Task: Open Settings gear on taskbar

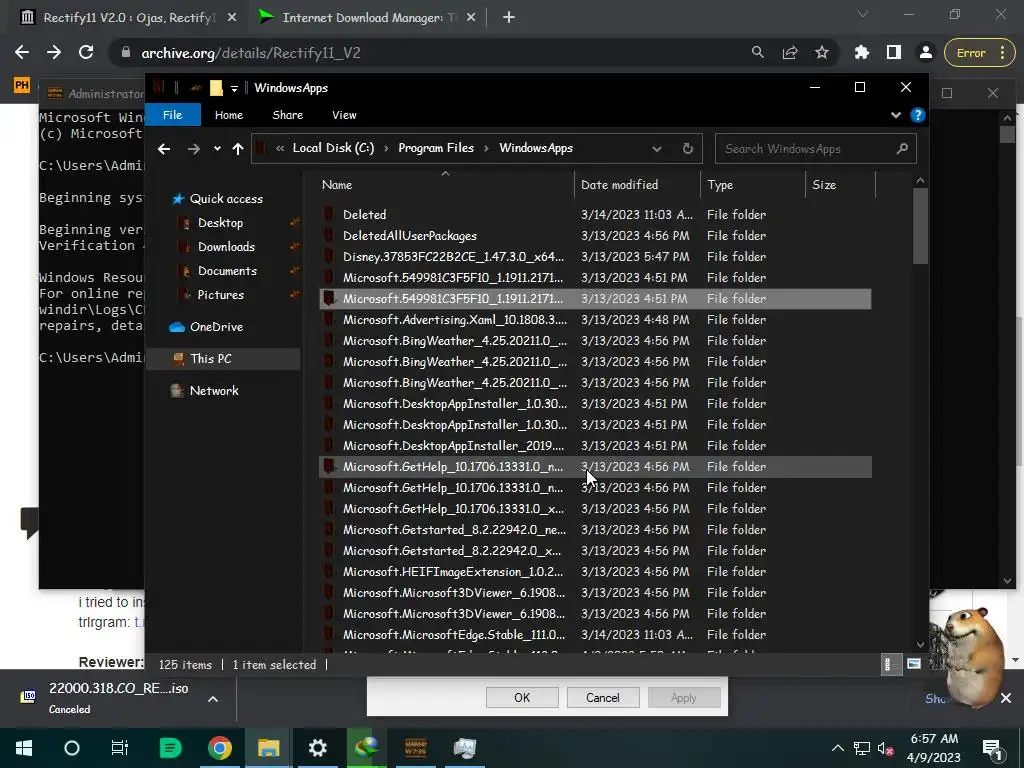Action: pos(317,748)
